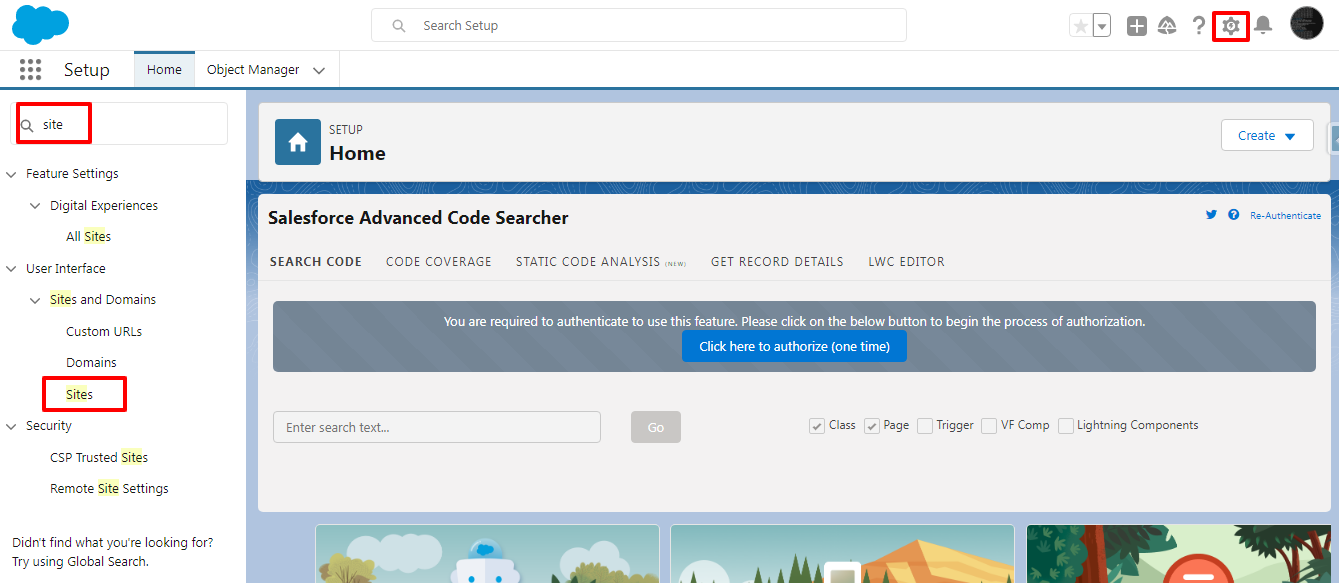Open Custom URLs in the tree
Screen dimensions: 1339x583
tap(104, 331)
